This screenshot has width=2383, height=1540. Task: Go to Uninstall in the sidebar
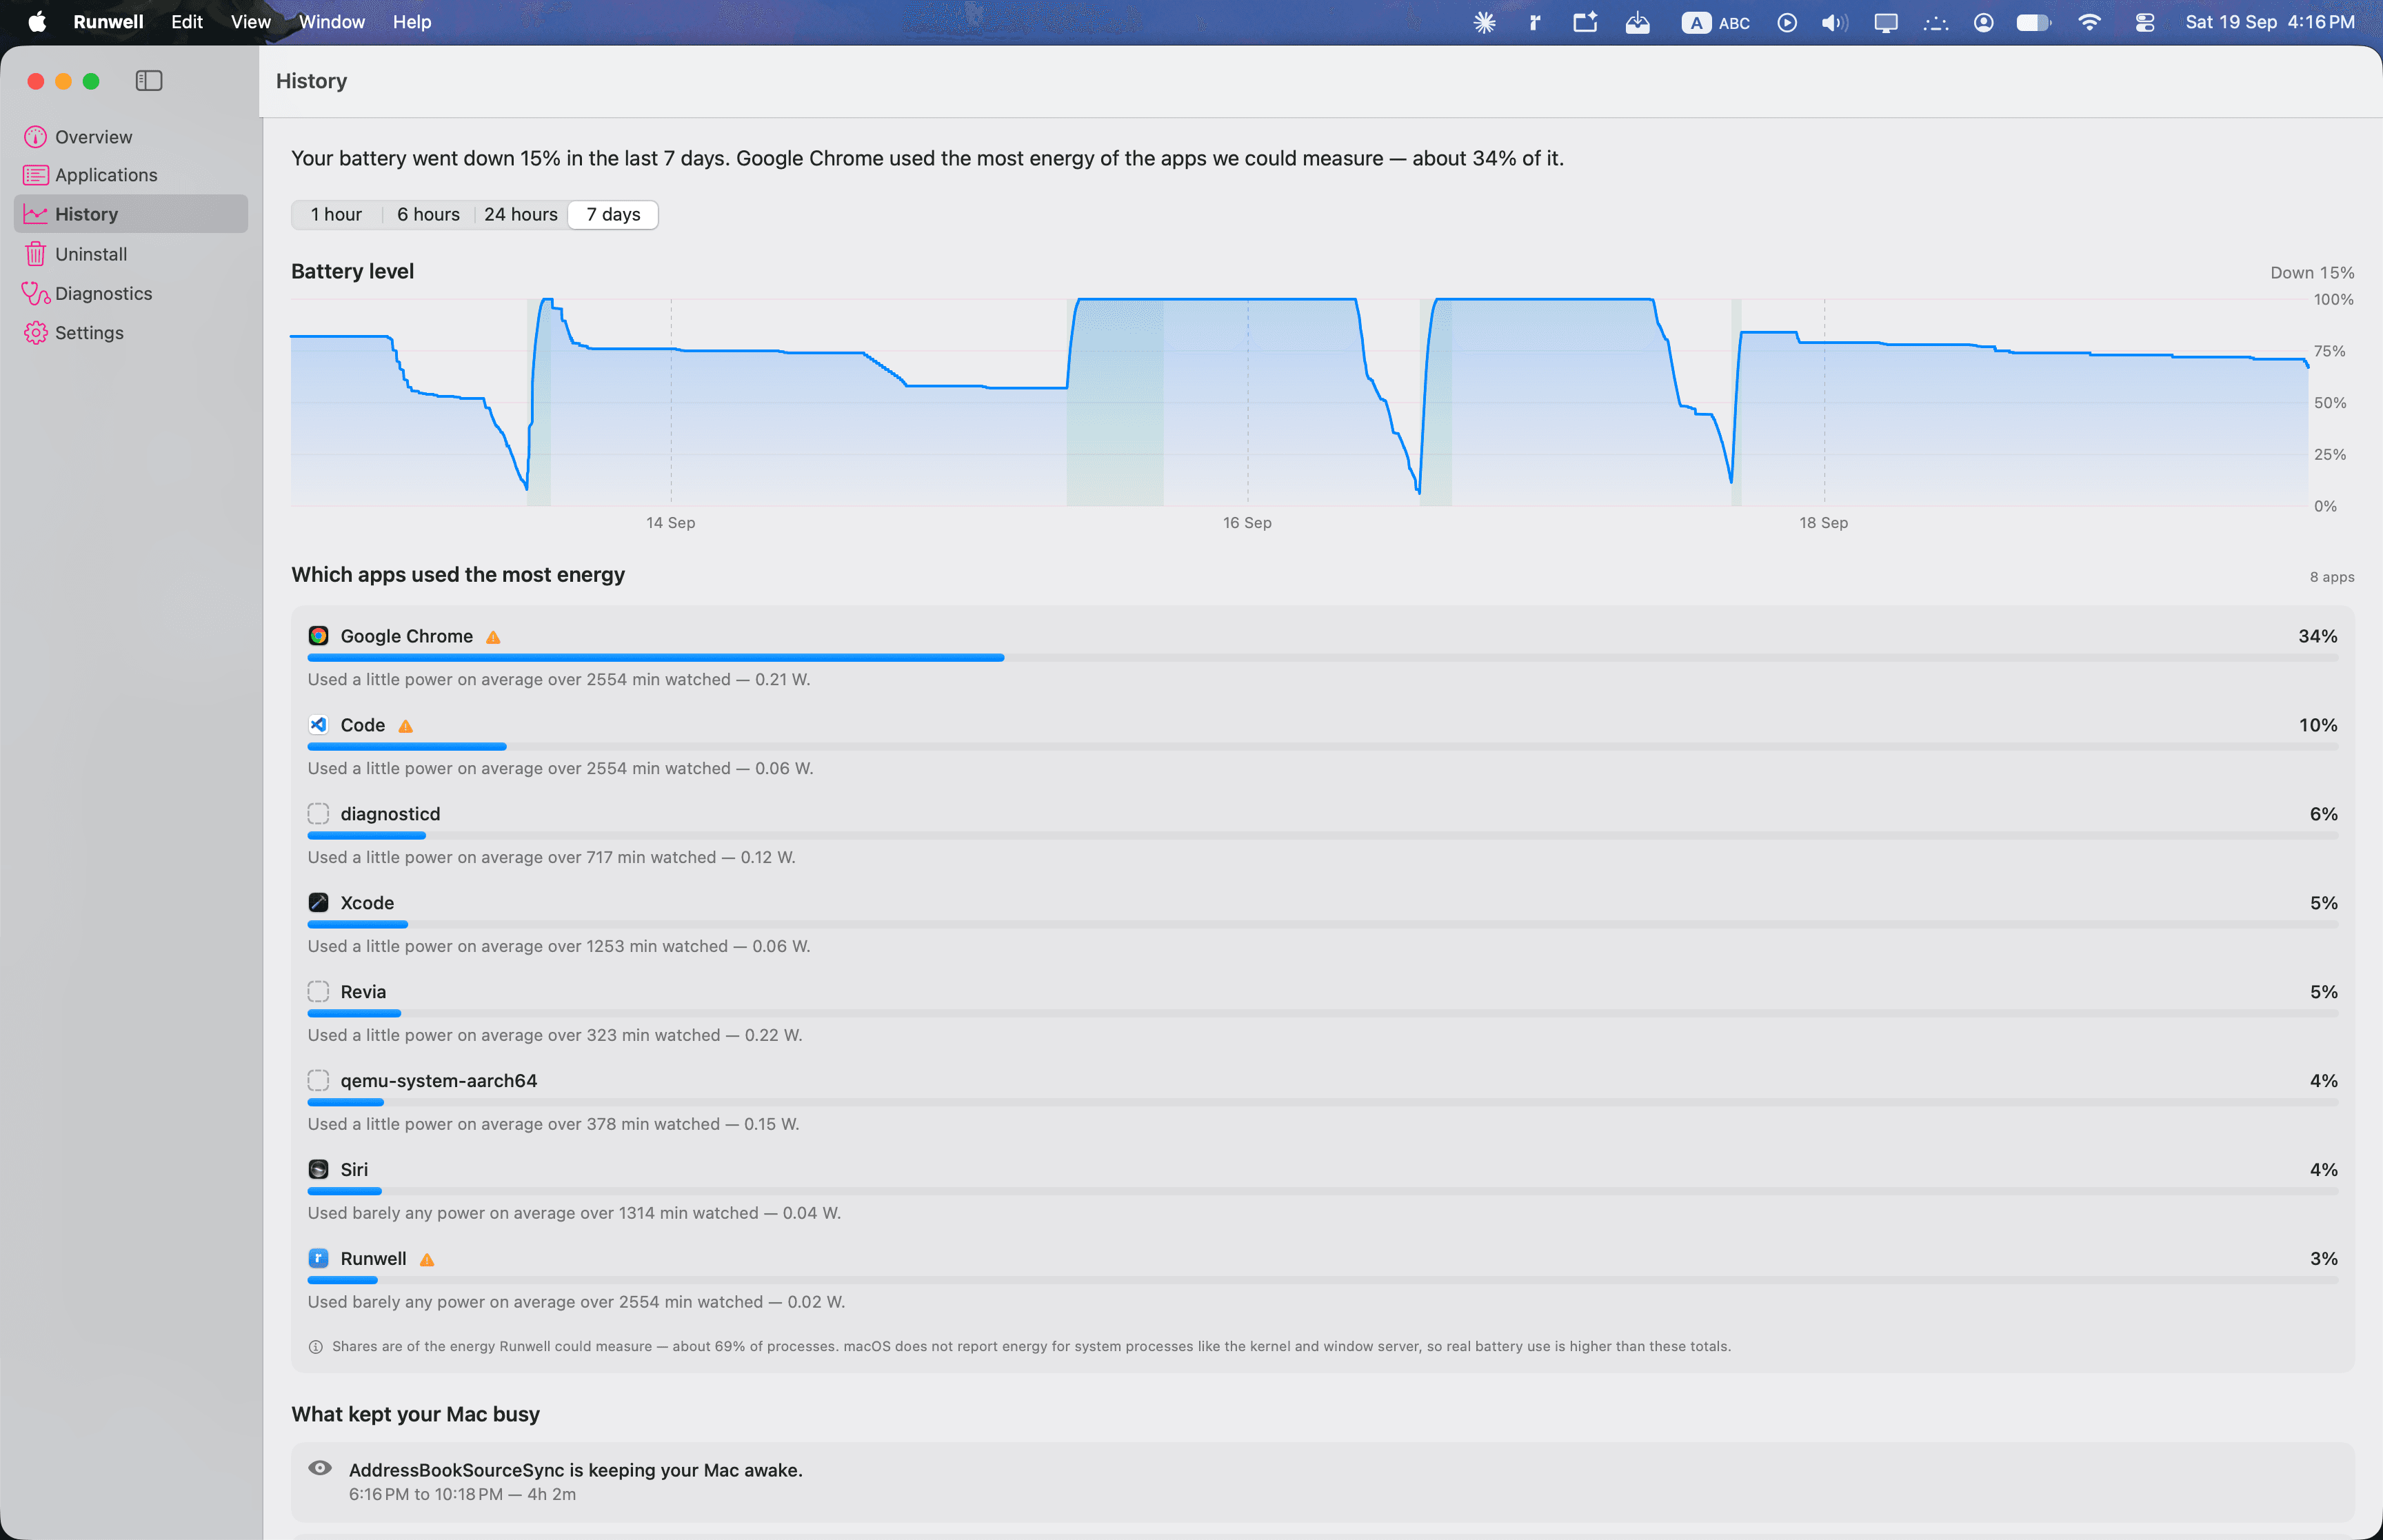pos(131,254)
